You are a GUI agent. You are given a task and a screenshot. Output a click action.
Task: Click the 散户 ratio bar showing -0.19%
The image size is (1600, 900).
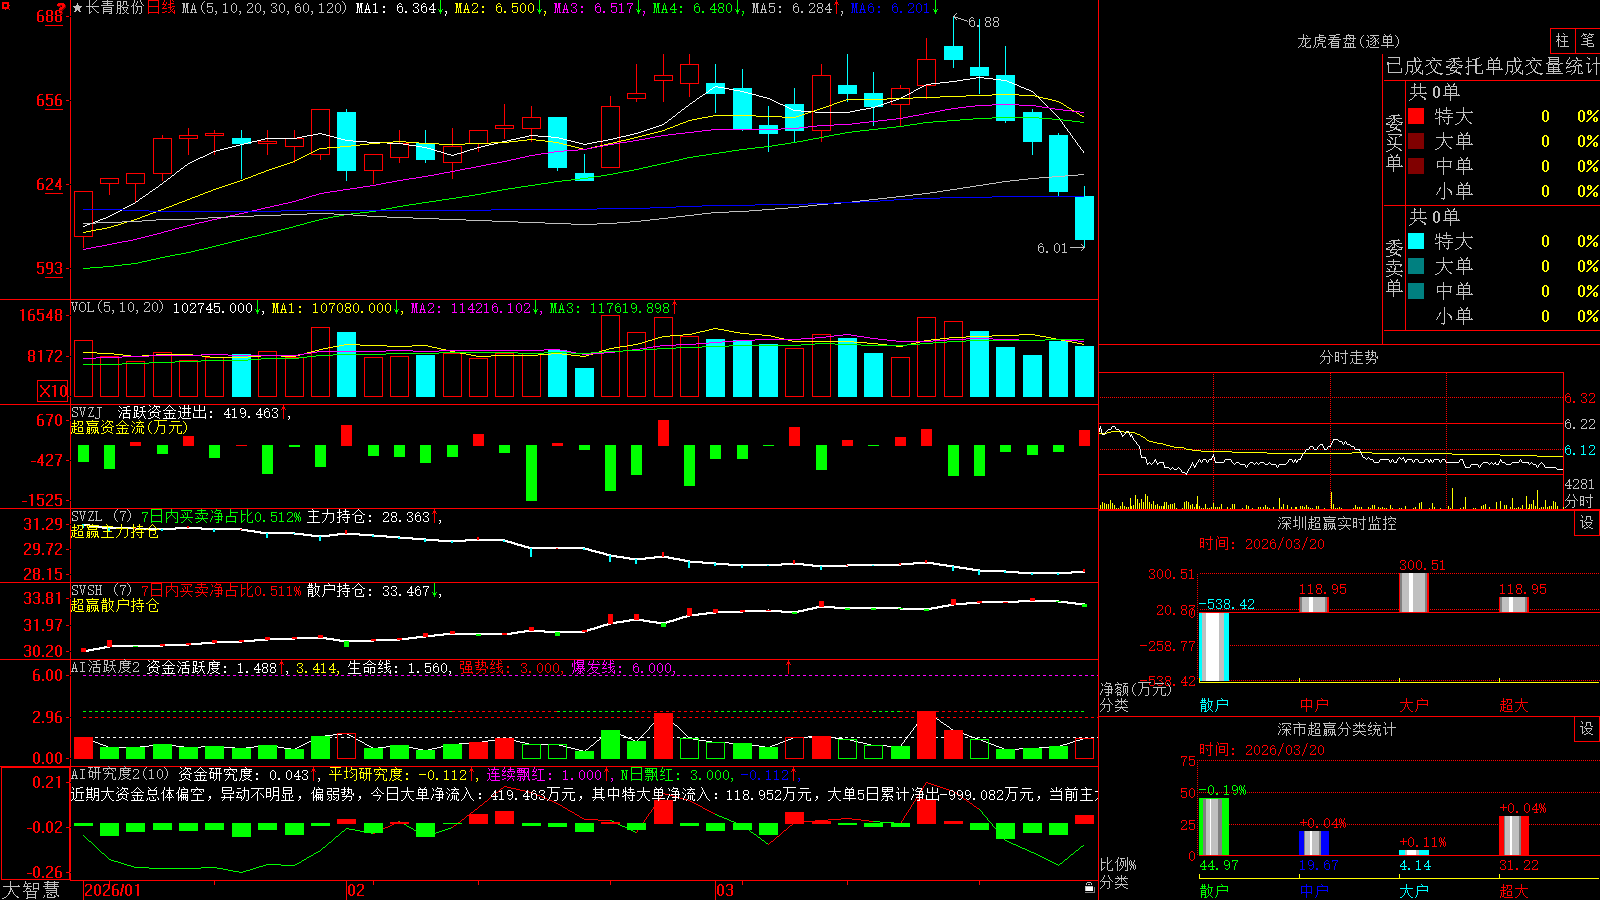point(1214,826)
